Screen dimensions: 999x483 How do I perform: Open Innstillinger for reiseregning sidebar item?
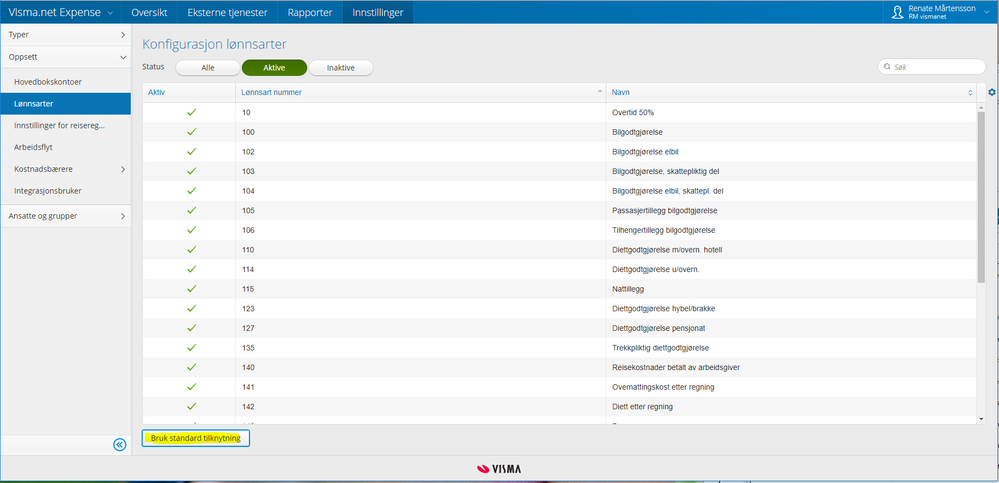(65, 126)
